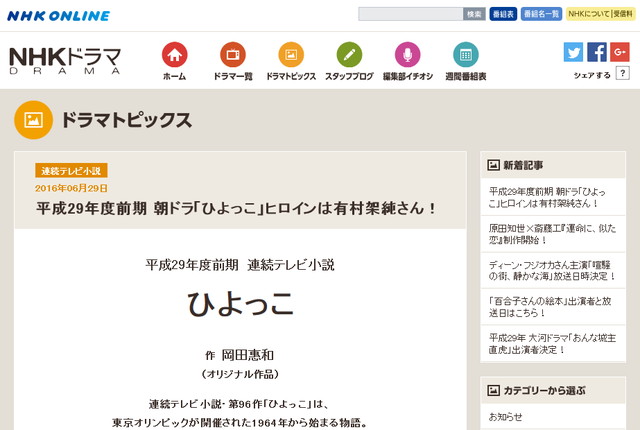Click the 編集部イチオシ menu label

pos(408,76)
